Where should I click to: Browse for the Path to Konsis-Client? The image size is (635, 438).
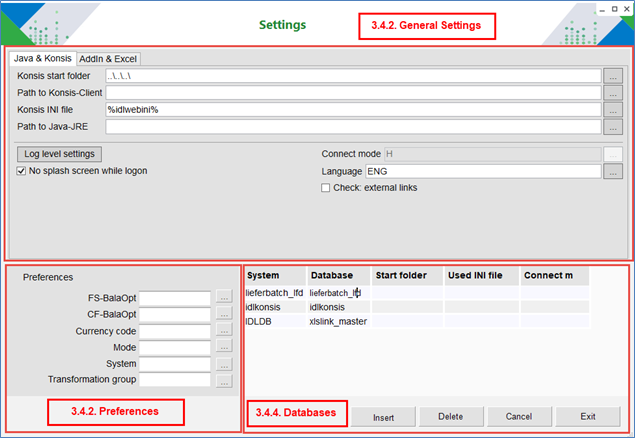613,93
